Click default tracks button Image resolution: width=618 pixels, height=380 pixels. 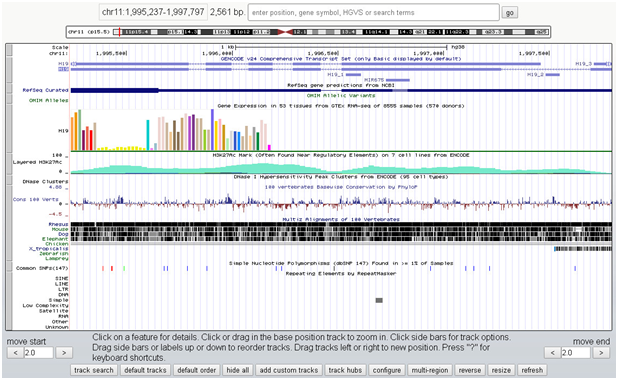pyautogui.click(x=145, y=370)
